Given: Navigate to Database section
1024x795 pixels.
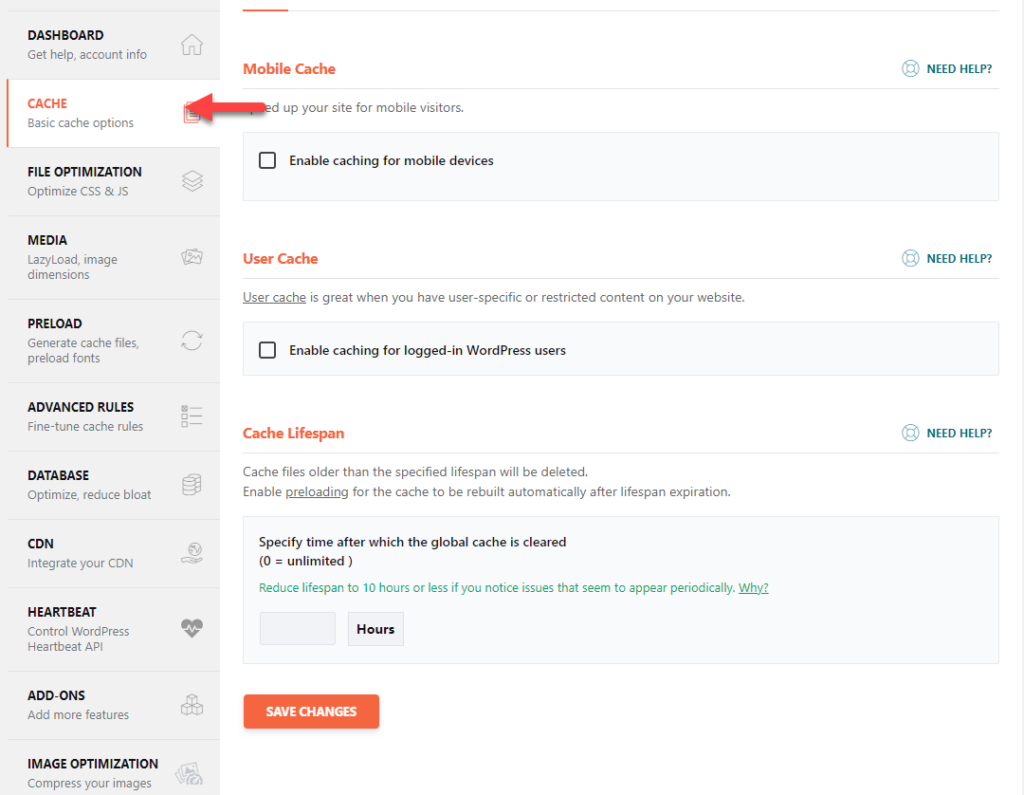Looking at the screenshot, I should [x=114, y=485].
